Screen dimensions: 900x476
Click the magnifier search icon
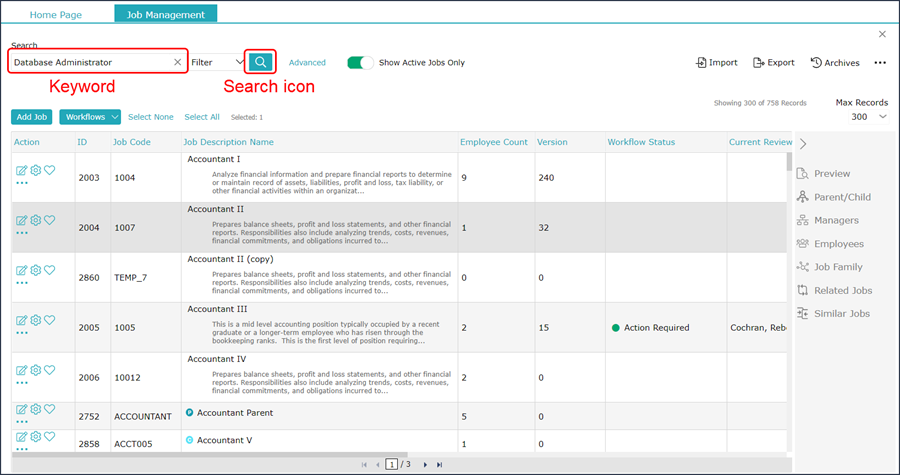coord(261,62)
